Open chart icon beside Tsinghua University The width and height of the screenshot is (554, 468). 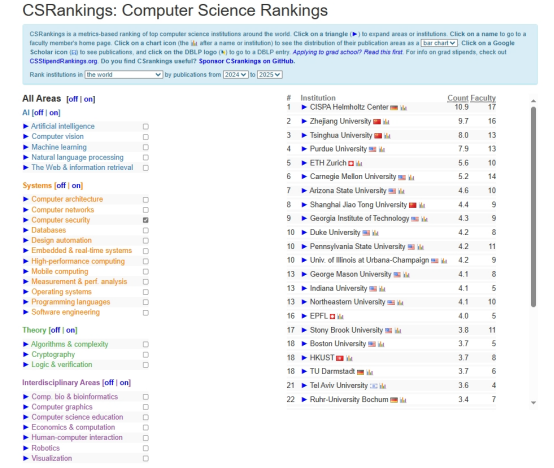click(x=387, y=136)
